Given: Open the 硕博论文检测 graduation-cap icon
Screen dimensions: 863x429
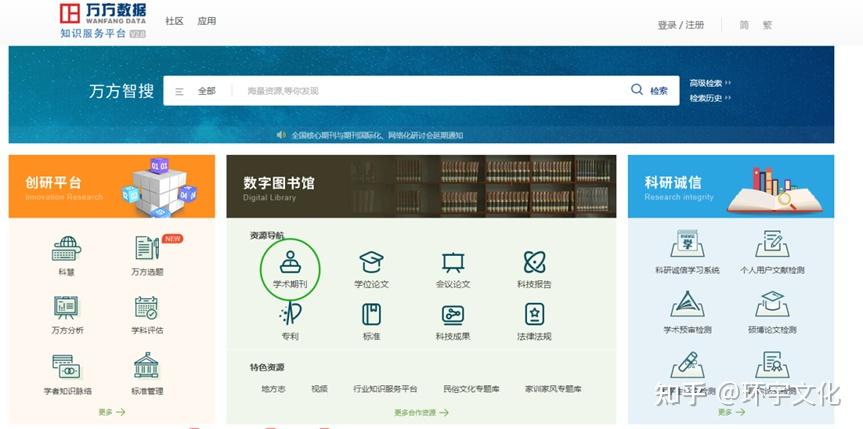Looking at the screenshot, I should [772, 303].
